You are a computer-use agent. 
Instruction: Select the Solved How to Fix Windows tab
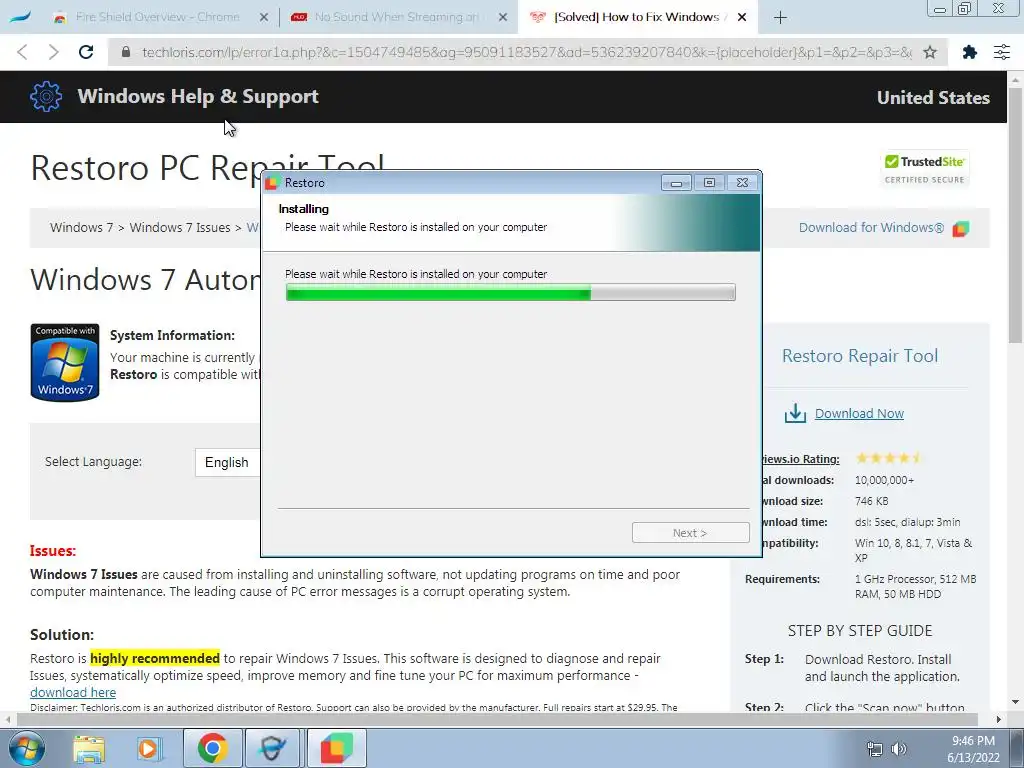pyautogui.click(x=637, y=17)
